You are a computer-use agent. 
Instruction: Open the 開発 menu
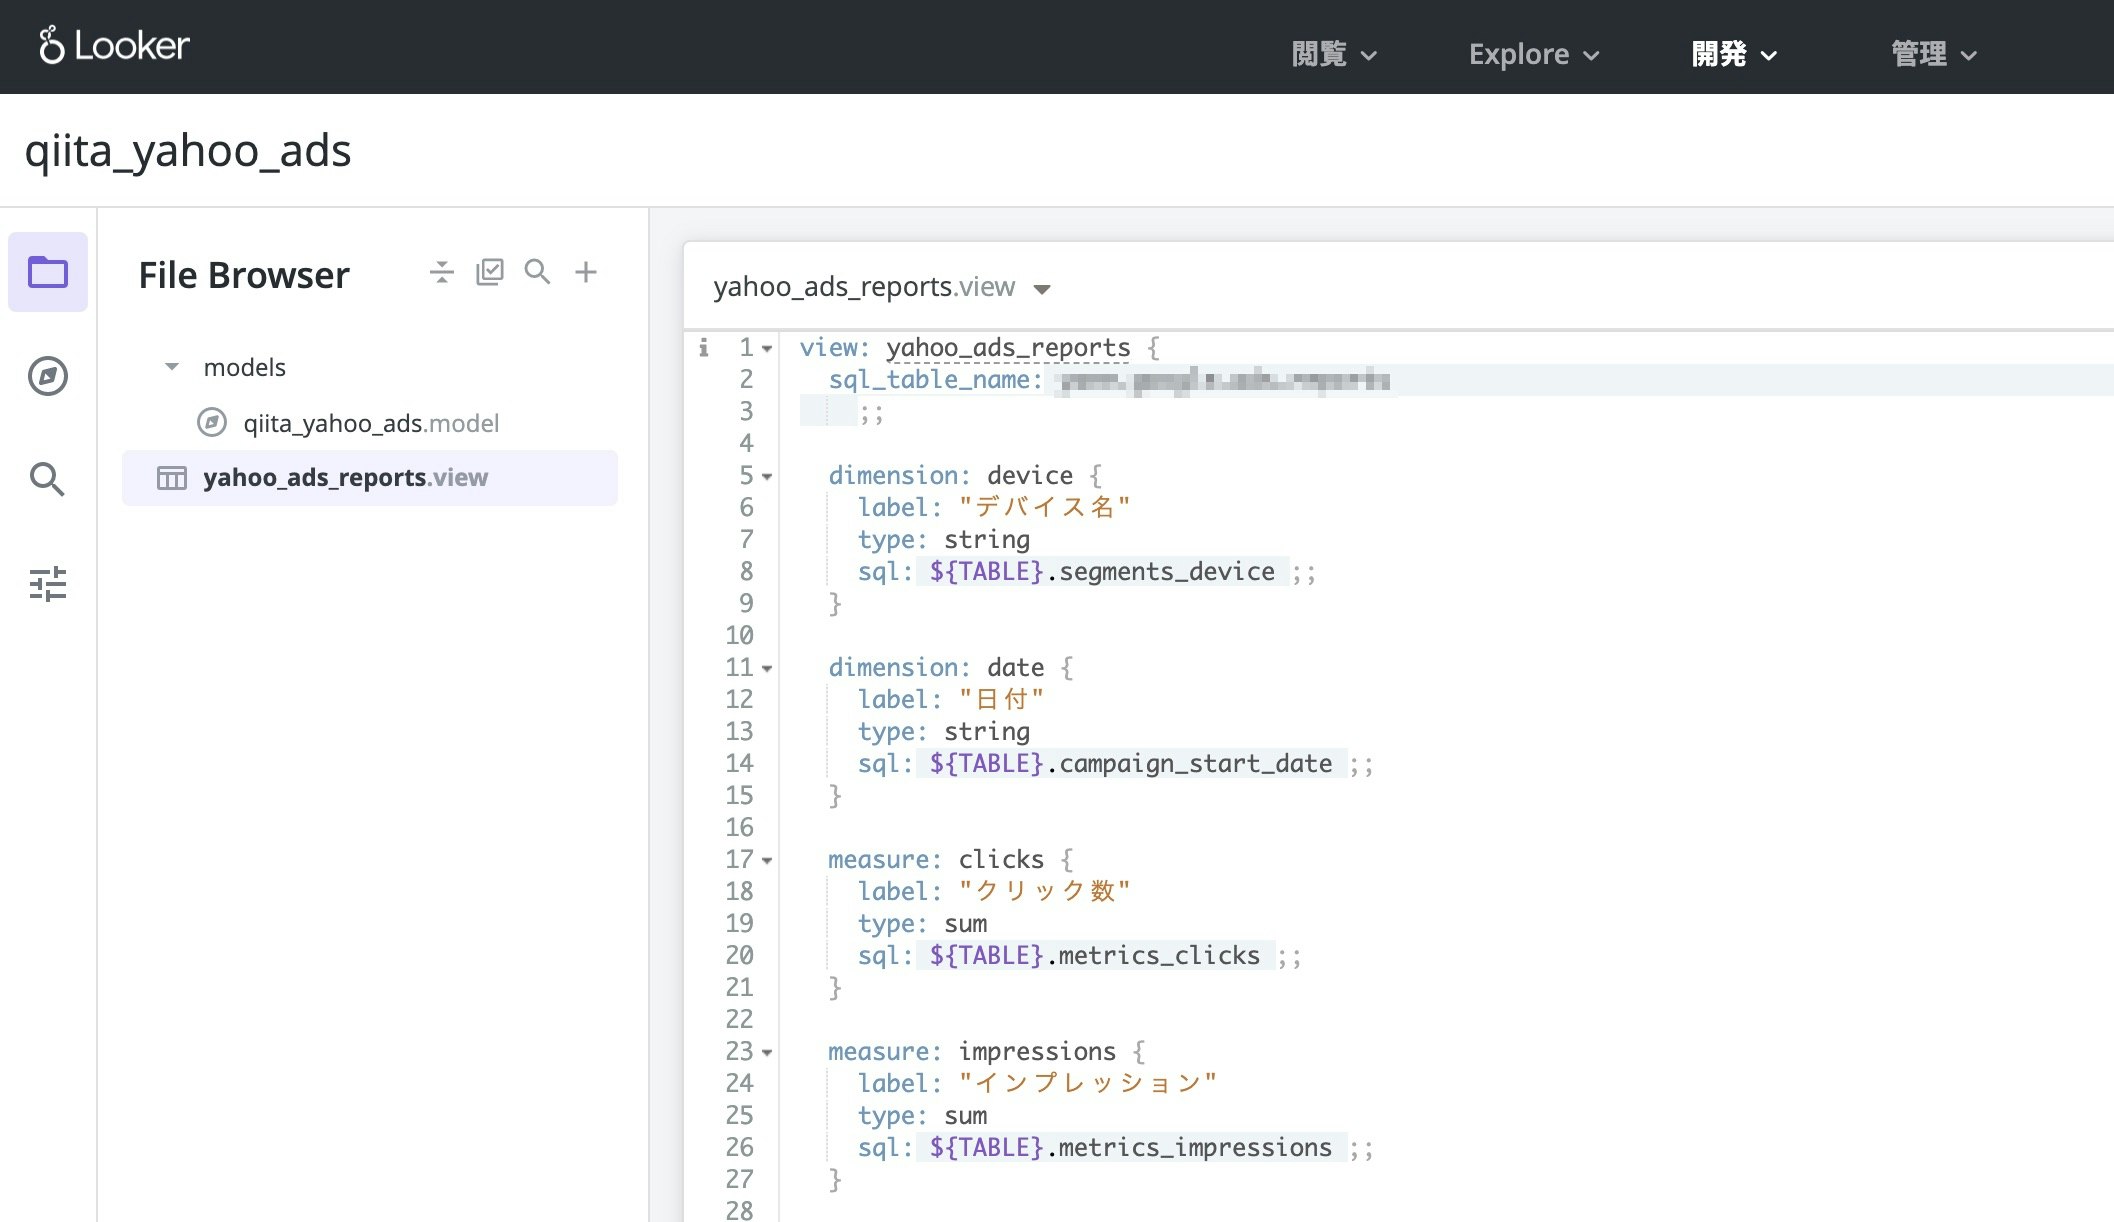pyautogui.click(x=1734, y=54)
